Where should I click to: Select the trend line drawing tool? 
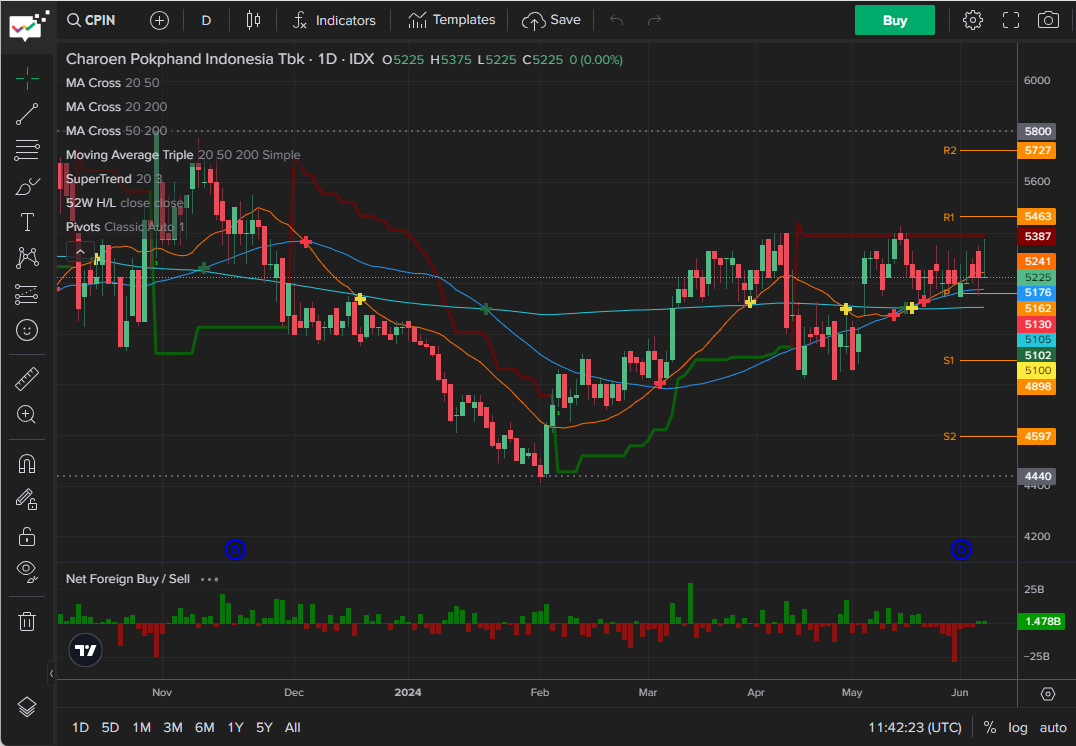tap(27, 114)
